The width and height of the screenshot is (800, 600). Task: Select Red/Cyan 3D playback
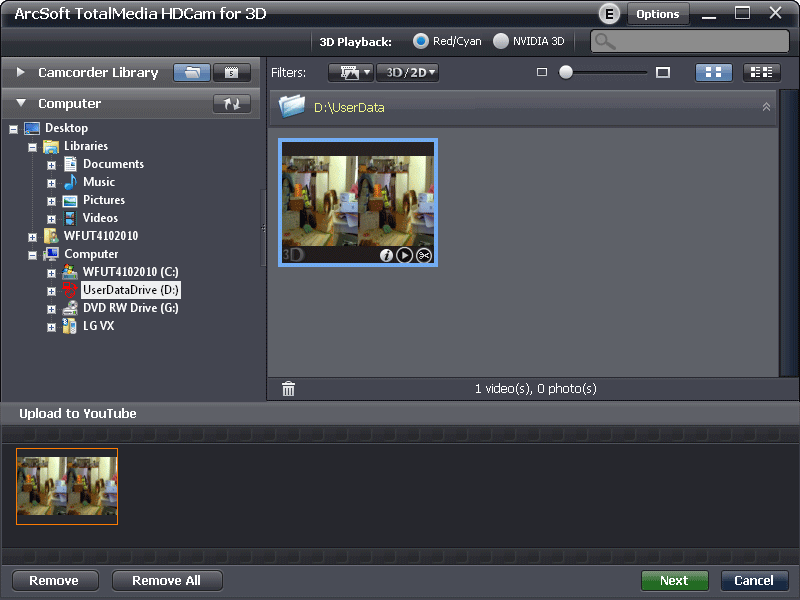421,41
